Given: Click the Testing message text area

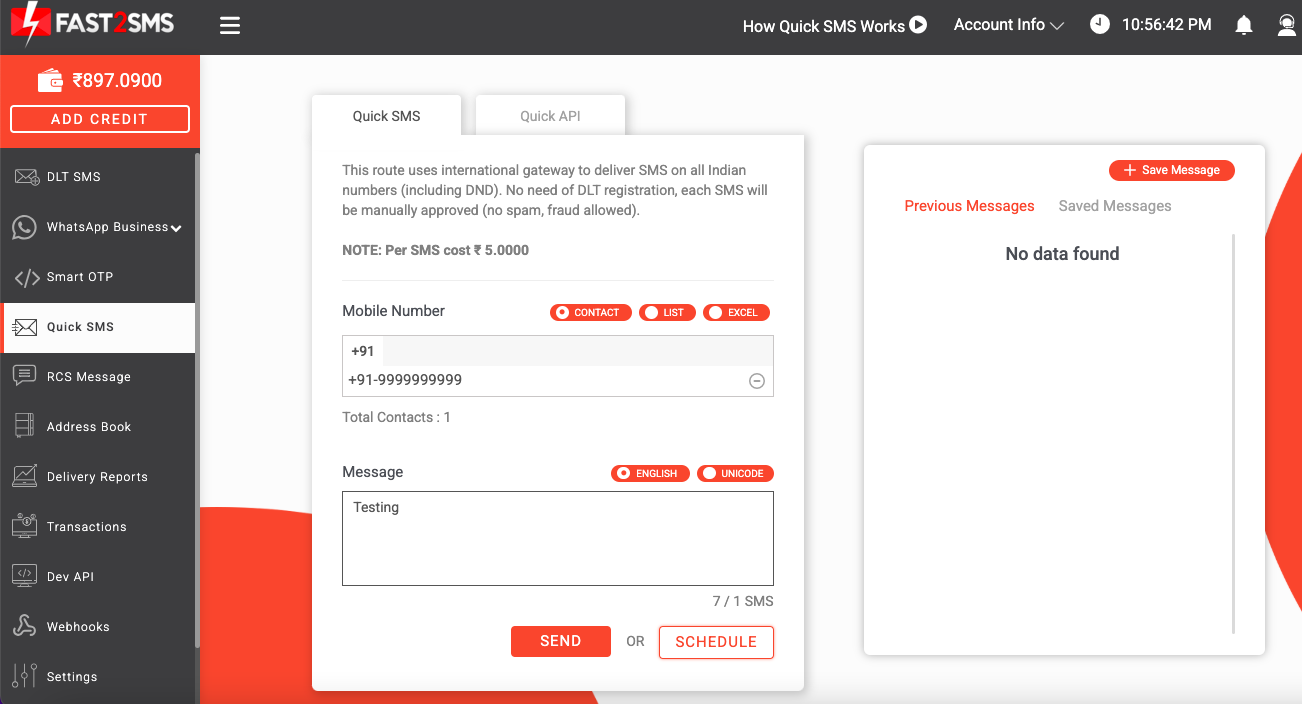Looking at the screenshot, I should [x=558, y=538].
